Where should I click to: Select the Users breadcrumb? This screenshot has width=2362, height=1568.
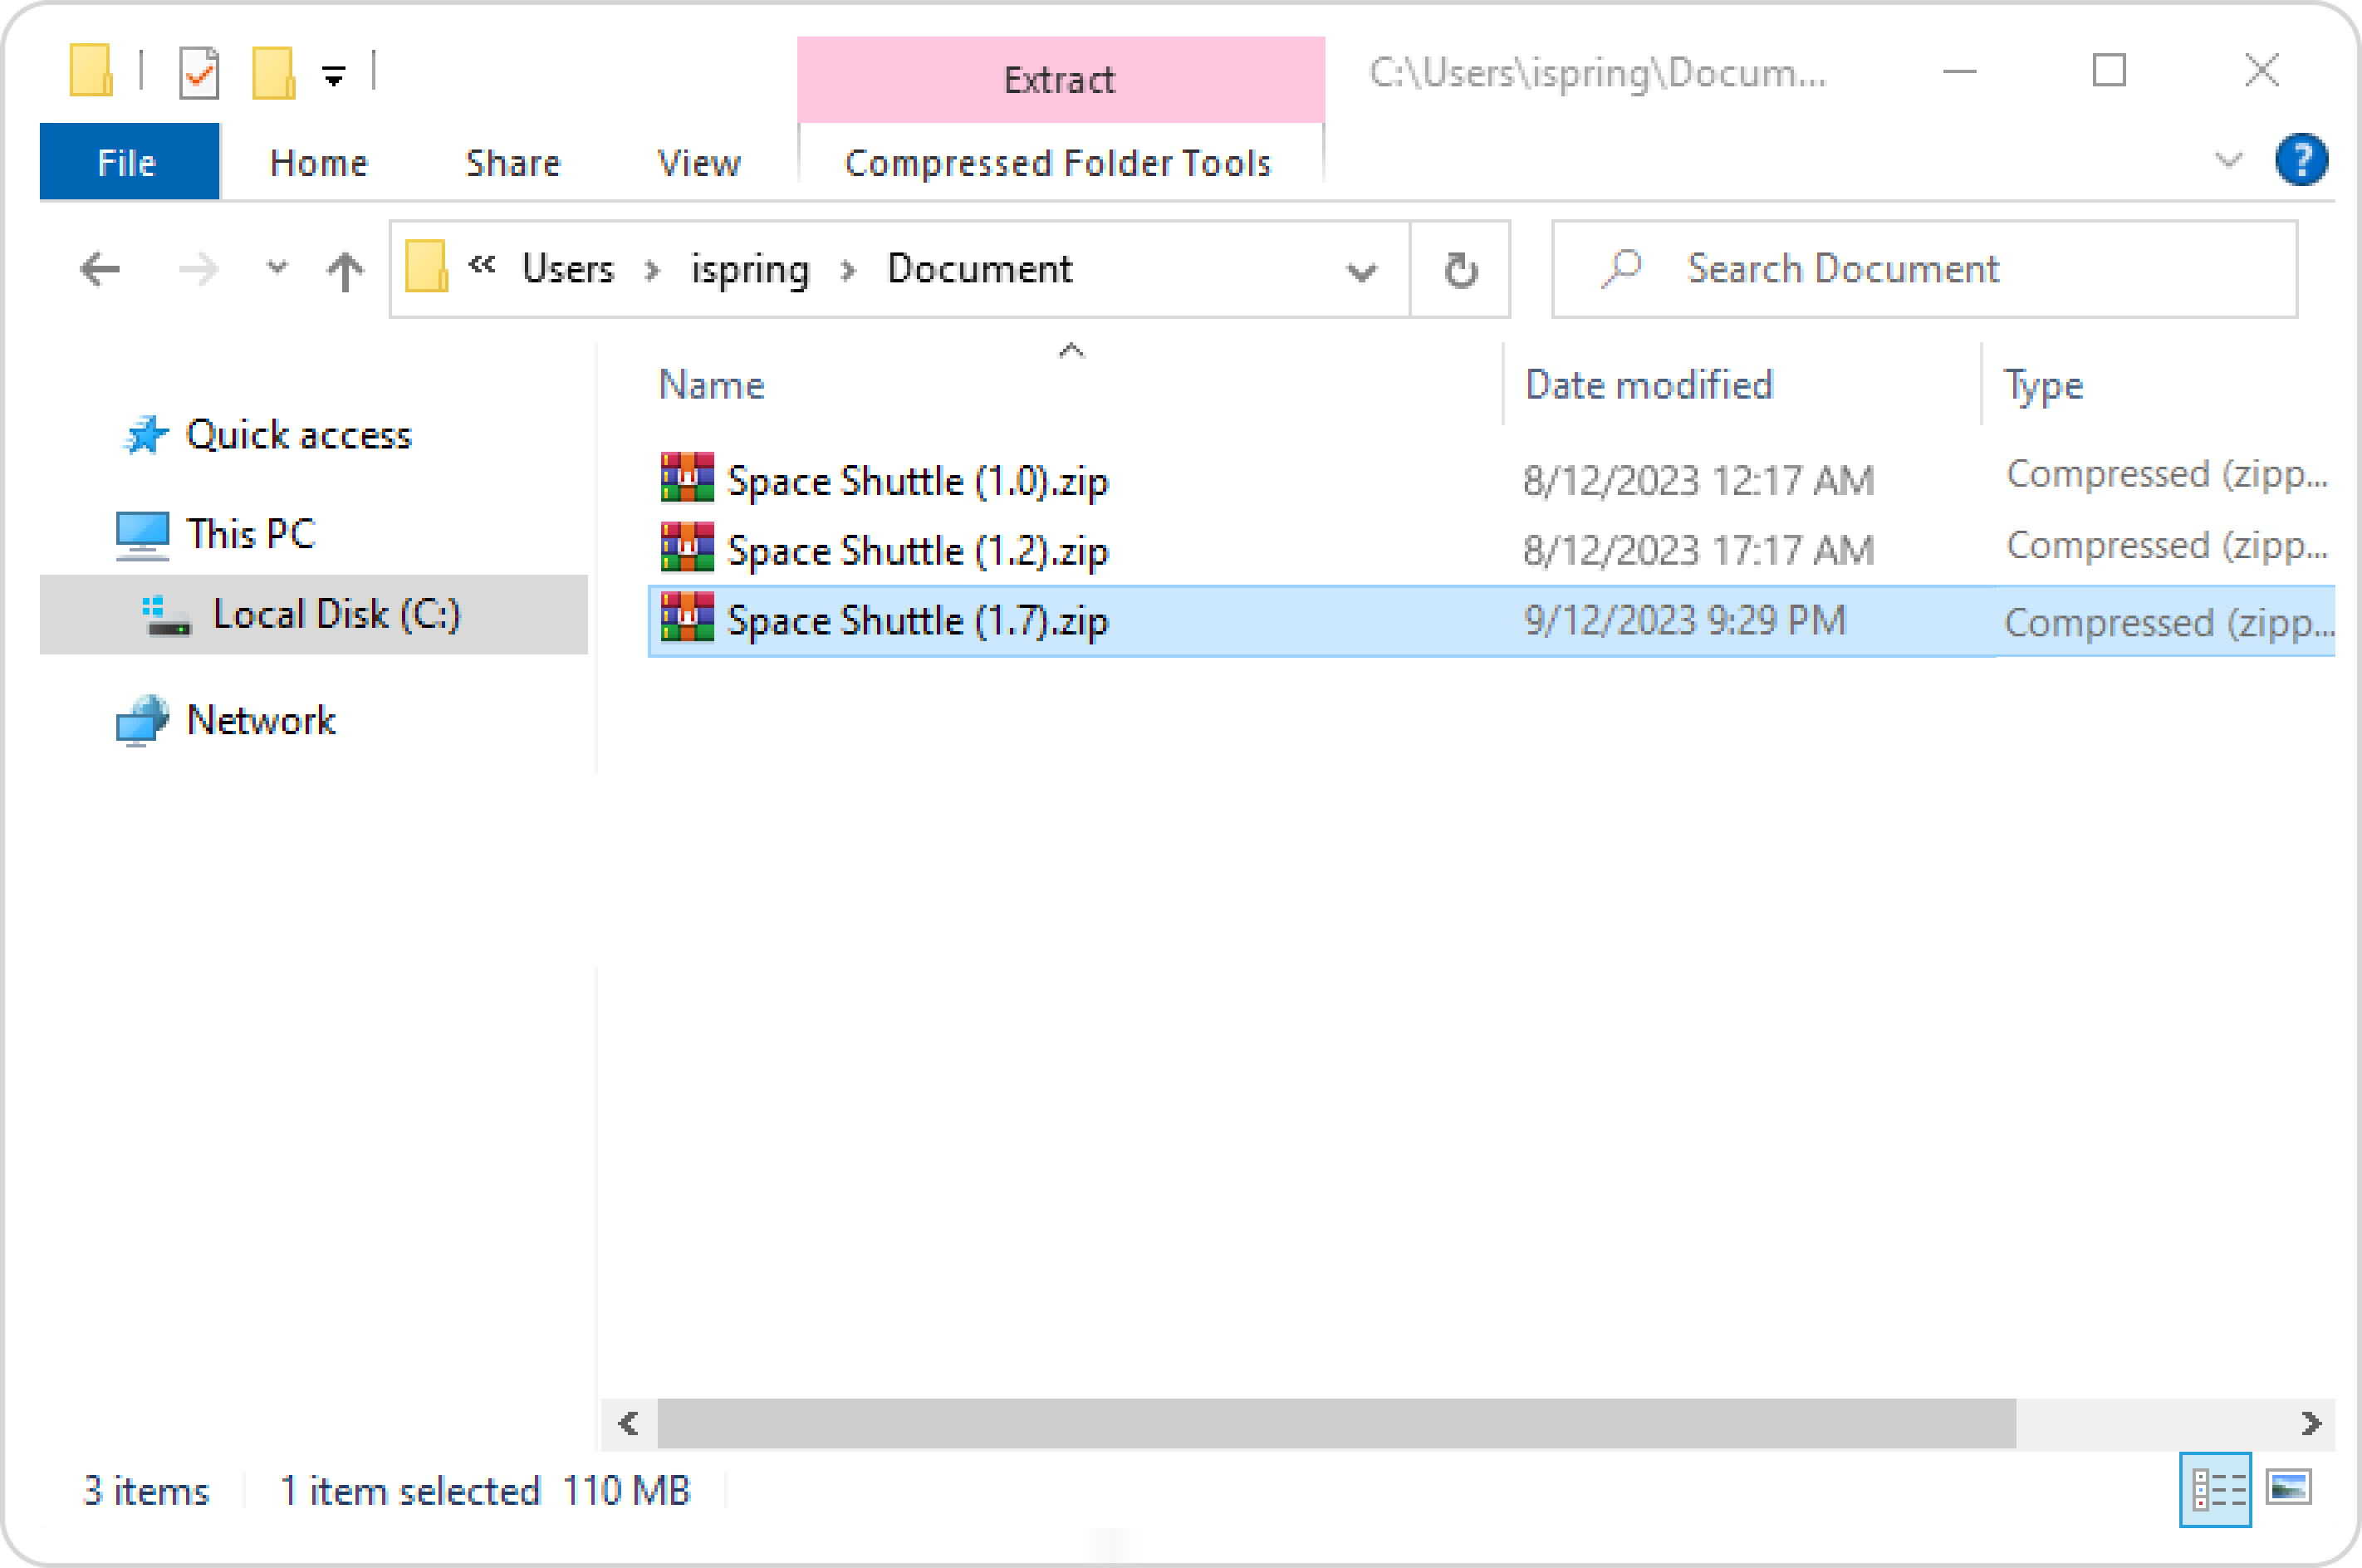[x=568, y=268]
